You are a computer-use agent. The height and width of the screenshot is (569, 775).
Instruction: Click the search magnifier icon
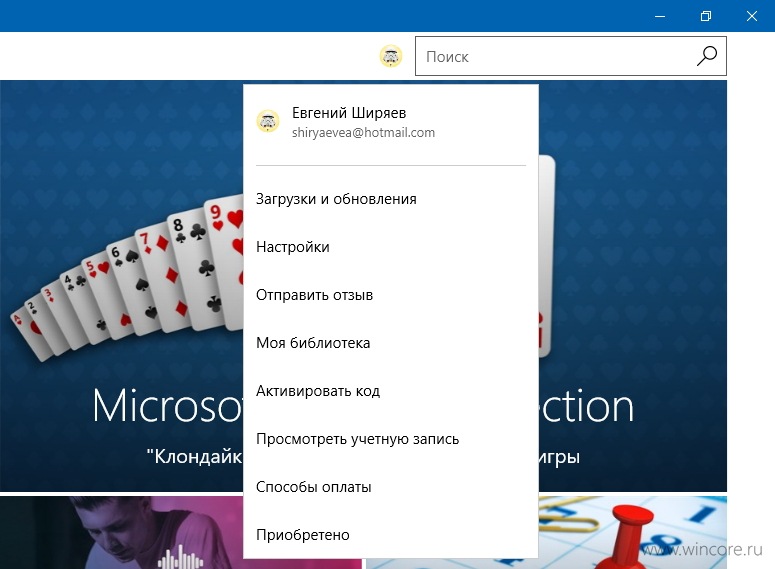pos(707,56)
